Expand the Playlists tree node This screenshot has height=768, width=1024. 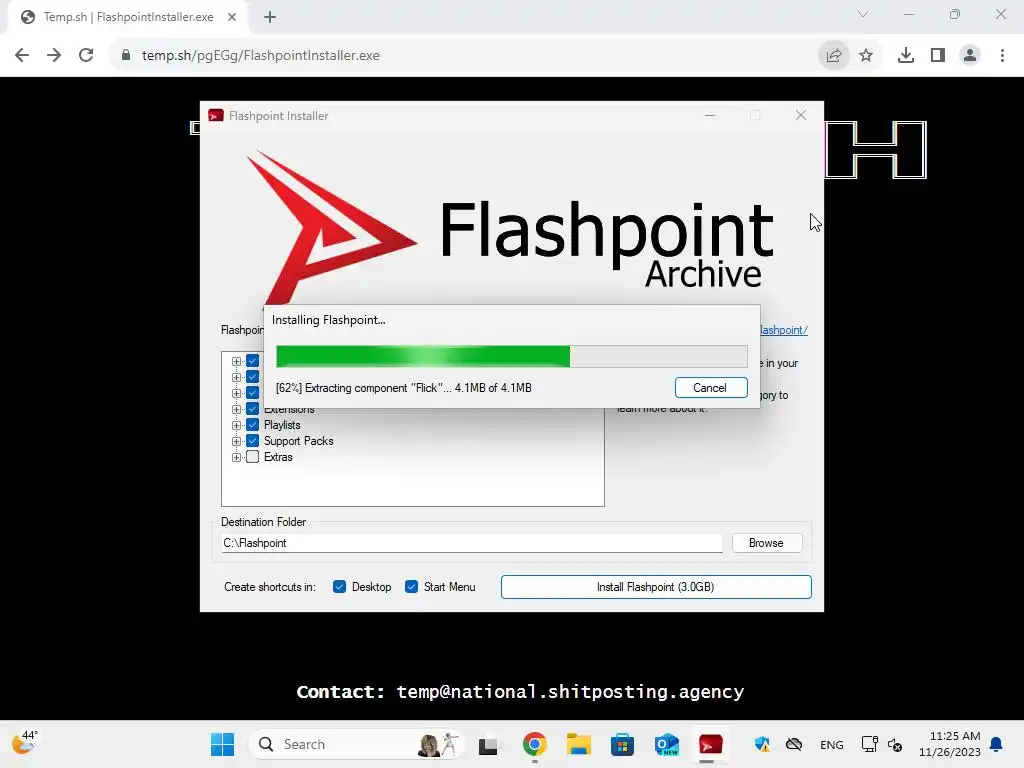pos(236,425)
